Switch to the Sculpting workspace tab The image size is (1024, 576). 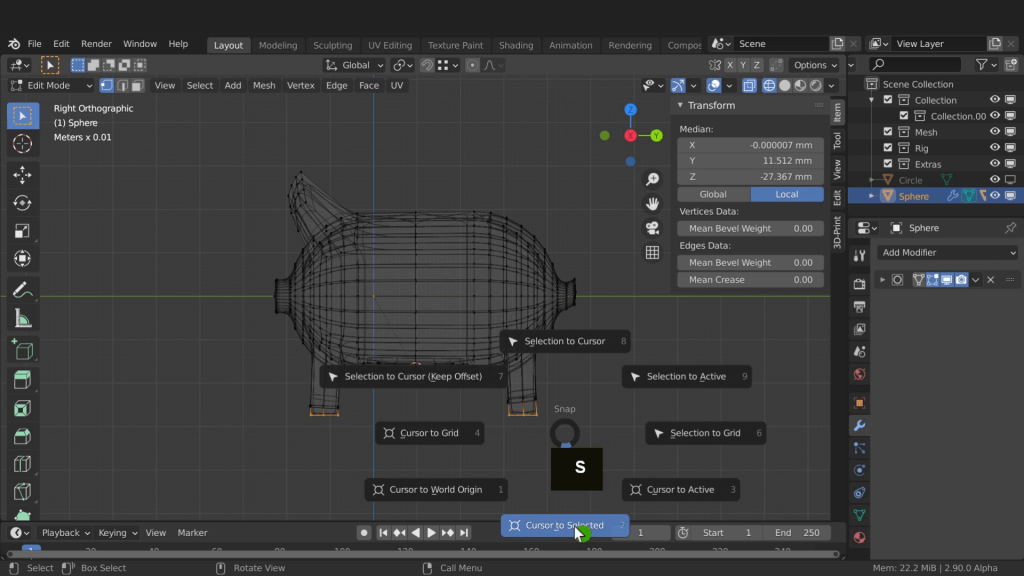[x=332, y=45]
